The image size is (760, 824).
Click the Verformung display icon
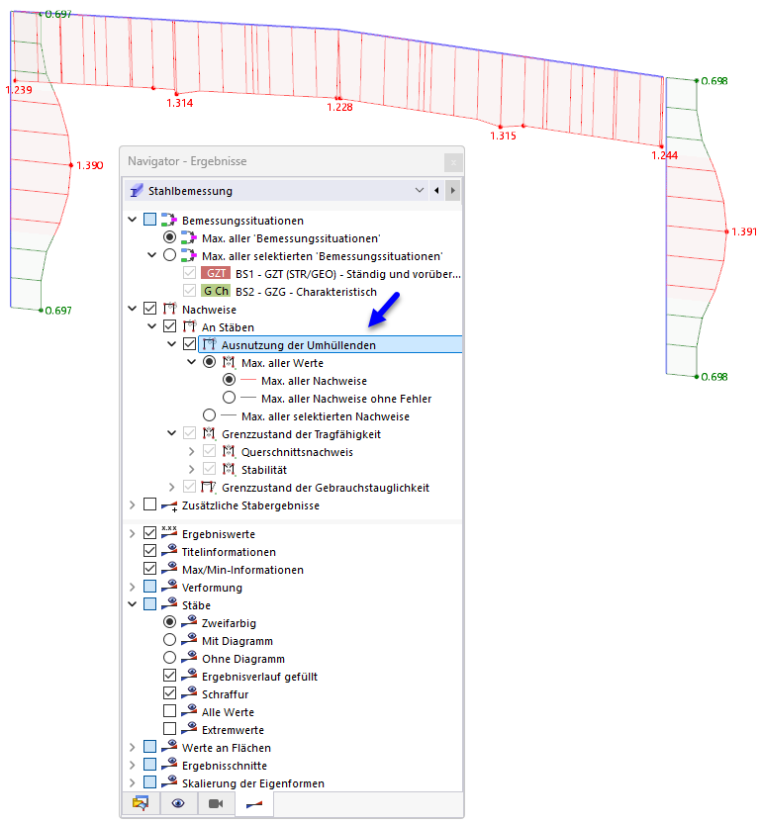click(169, 586)
